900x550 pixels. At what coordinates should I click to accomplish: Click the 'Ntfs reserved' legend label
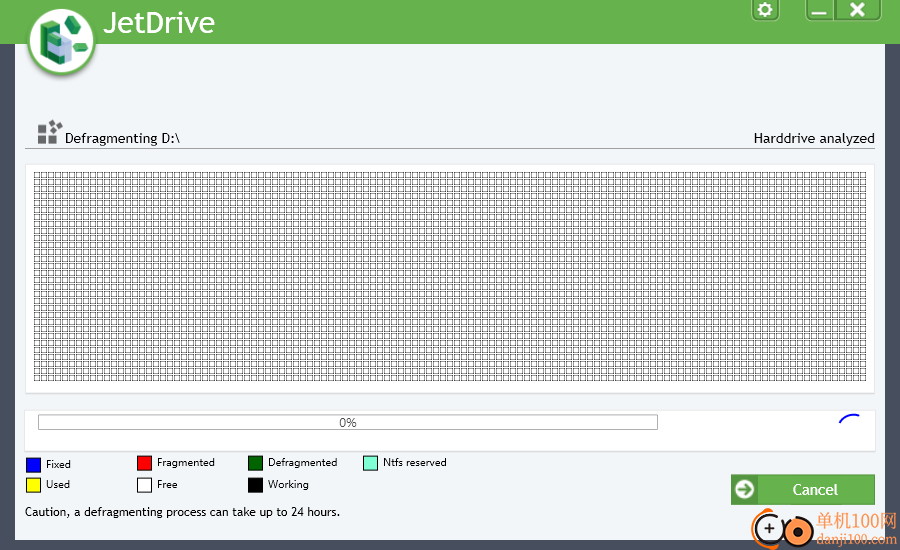(414, 462)
